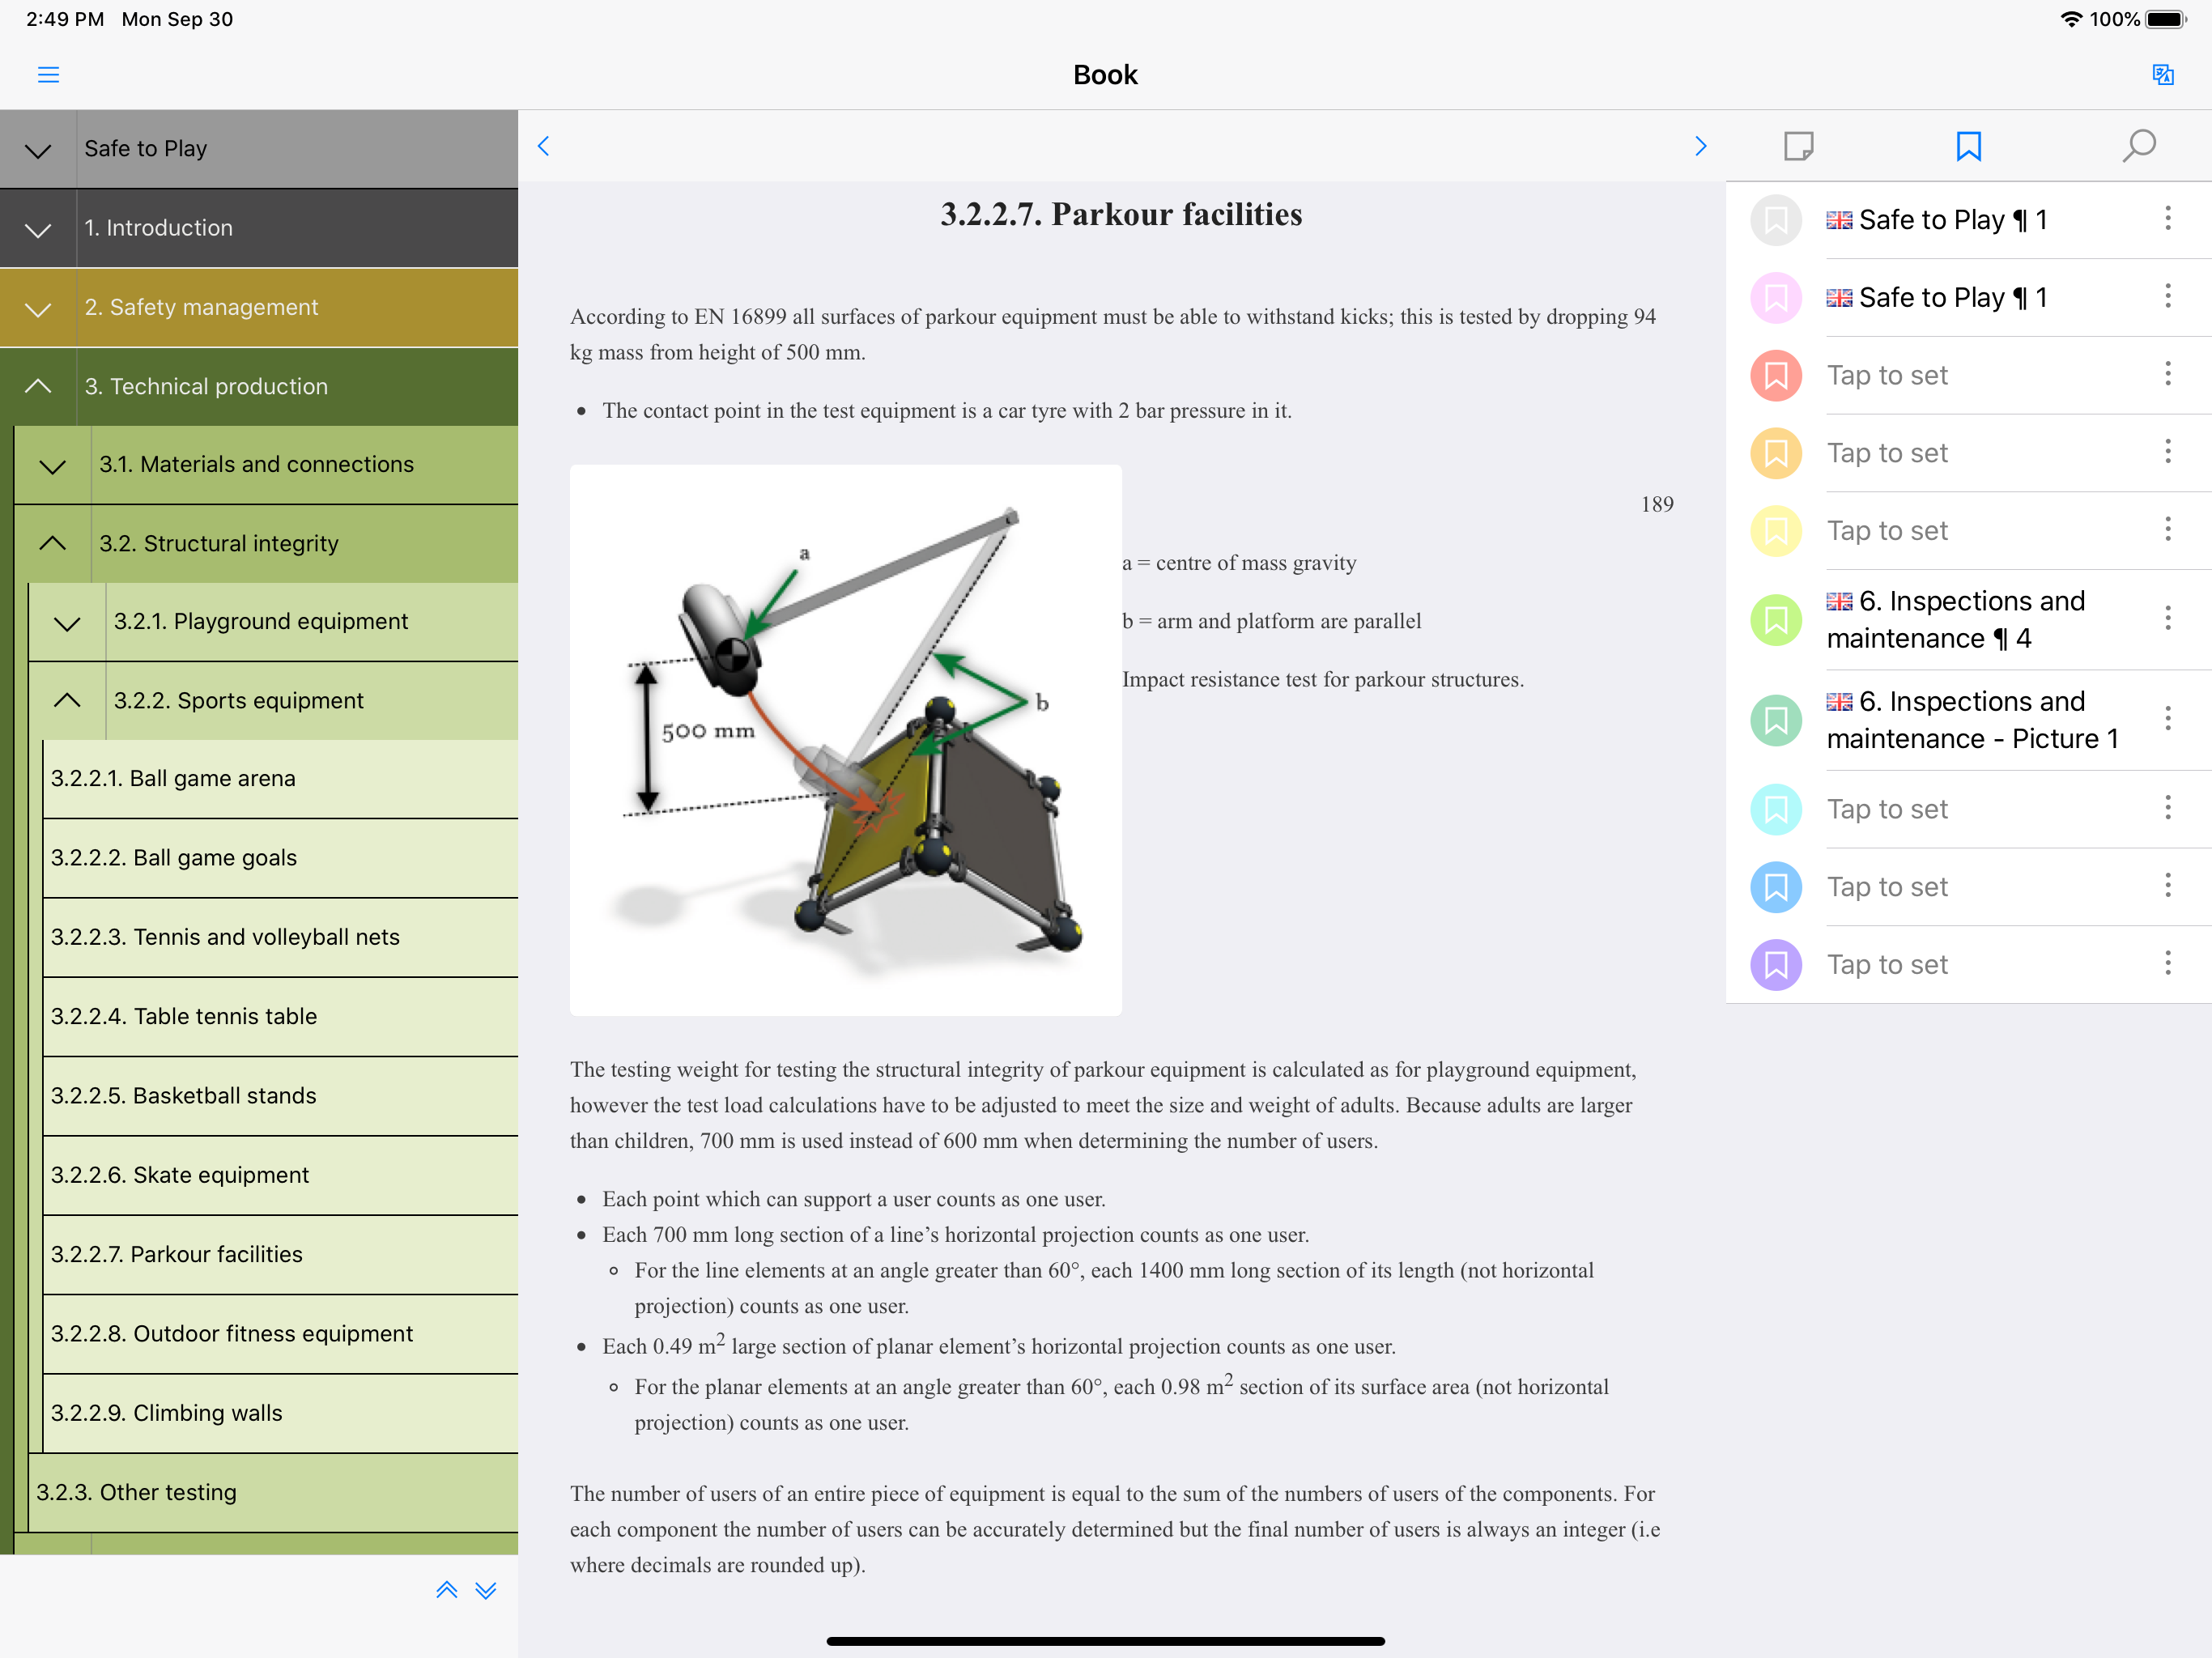Go to next page arrow
Viewport: 2212px width, 1658px height.
tap(1700, 146)
